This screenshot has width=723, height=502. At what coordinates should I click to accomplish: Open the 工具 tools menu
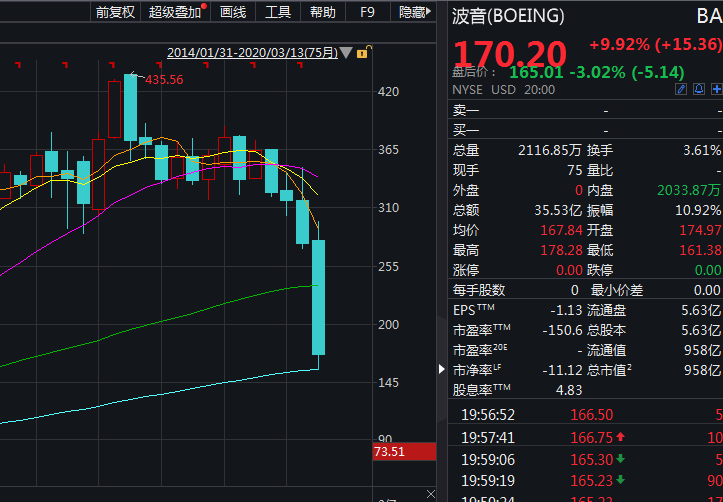click(x=278, y=12)
